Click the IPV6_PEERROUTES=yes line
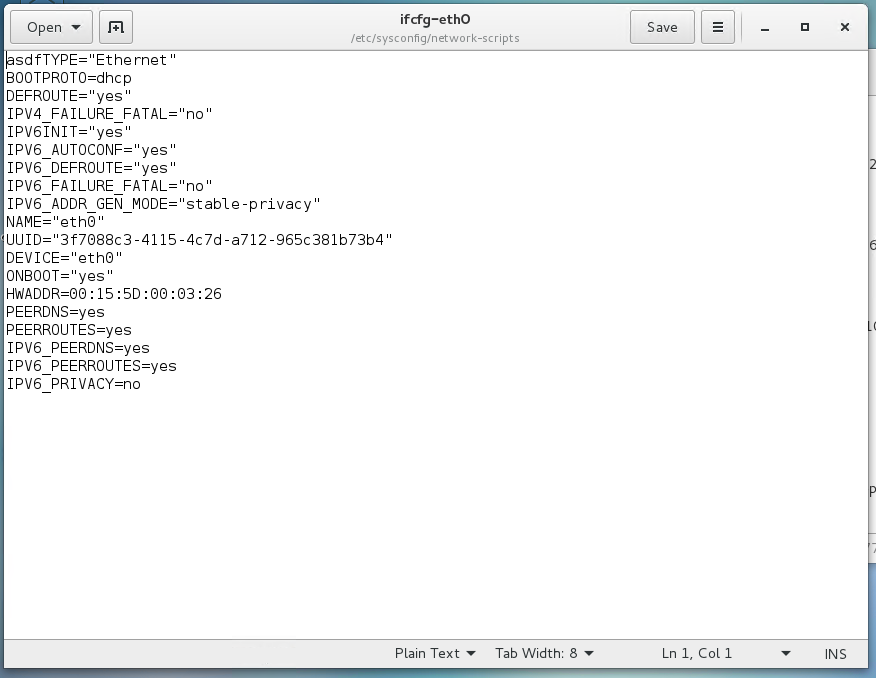Screen dimensions: 876x678 pyautogui.click(x=91, y=366)
